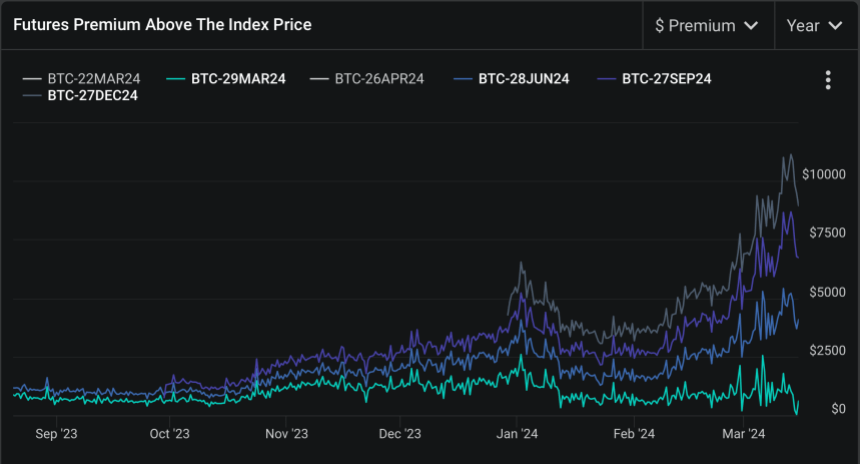Toggle the BTC-26APR24 series in legend
860x464 pixels.
click(379, 78)
